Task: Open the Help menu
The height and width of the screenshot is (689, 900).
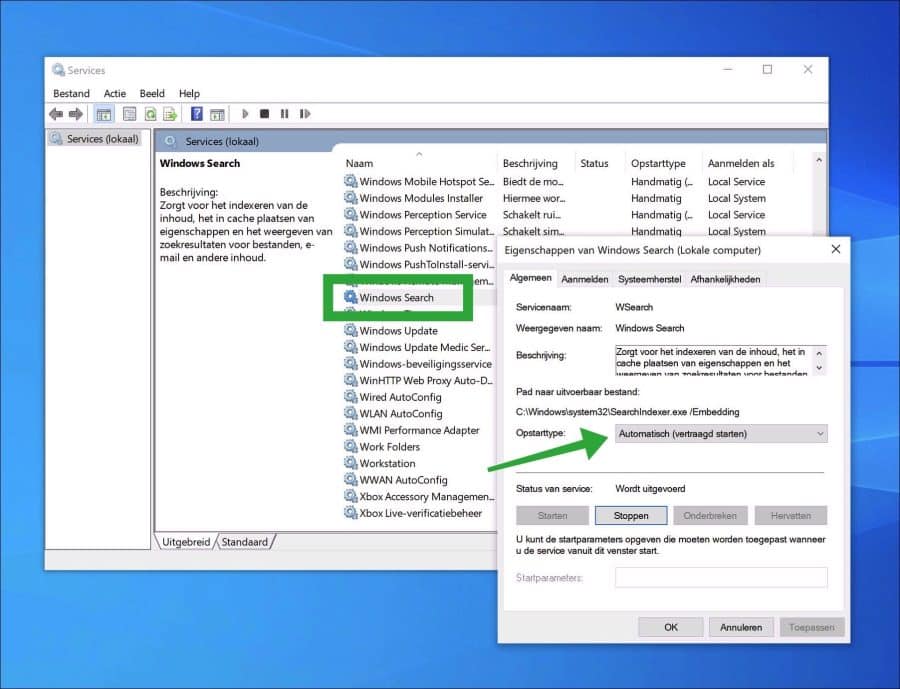Action: click(x=189, y=93)
